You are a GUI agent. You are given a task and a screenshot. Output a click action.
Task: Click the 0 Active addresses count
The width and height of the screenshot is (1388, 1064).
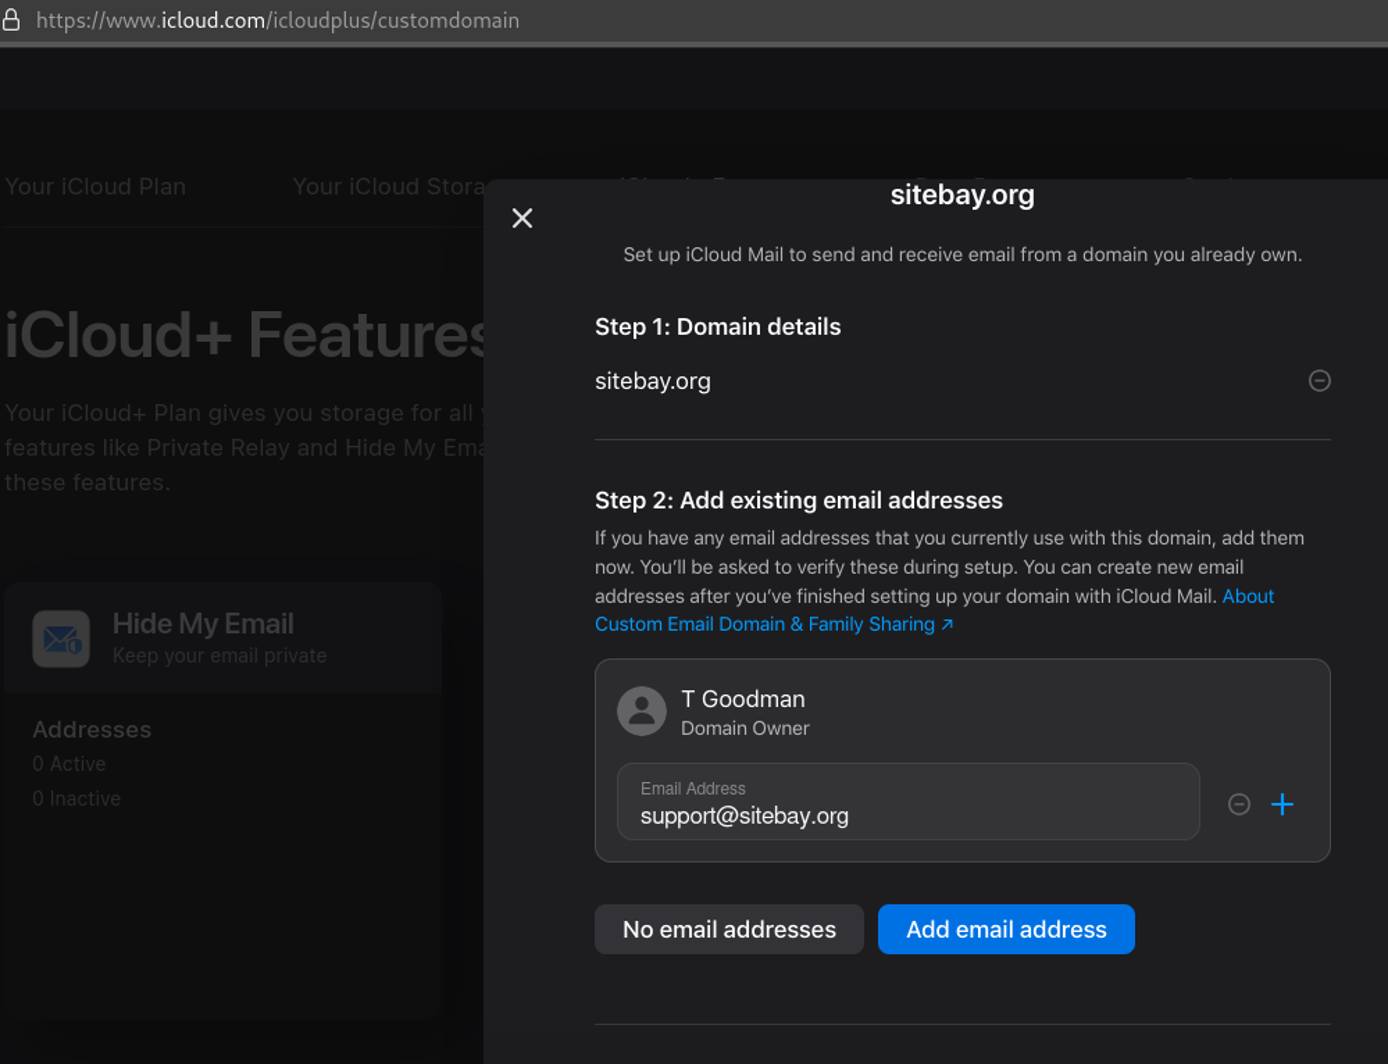coord(68,763)
